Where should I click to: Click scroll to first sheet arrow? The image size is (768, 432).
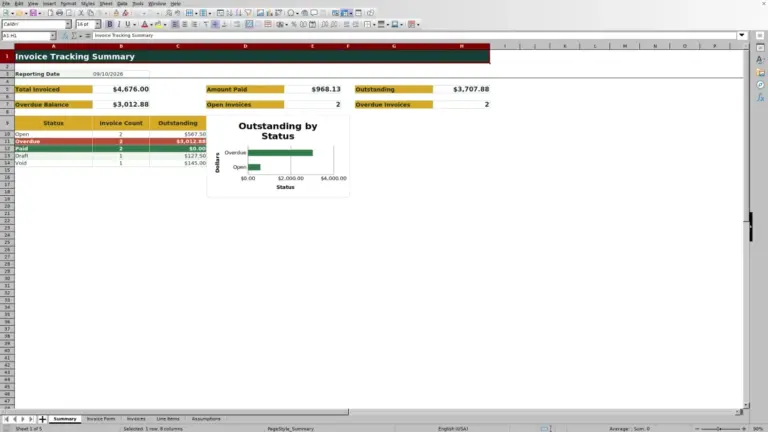tap(6, 419)
